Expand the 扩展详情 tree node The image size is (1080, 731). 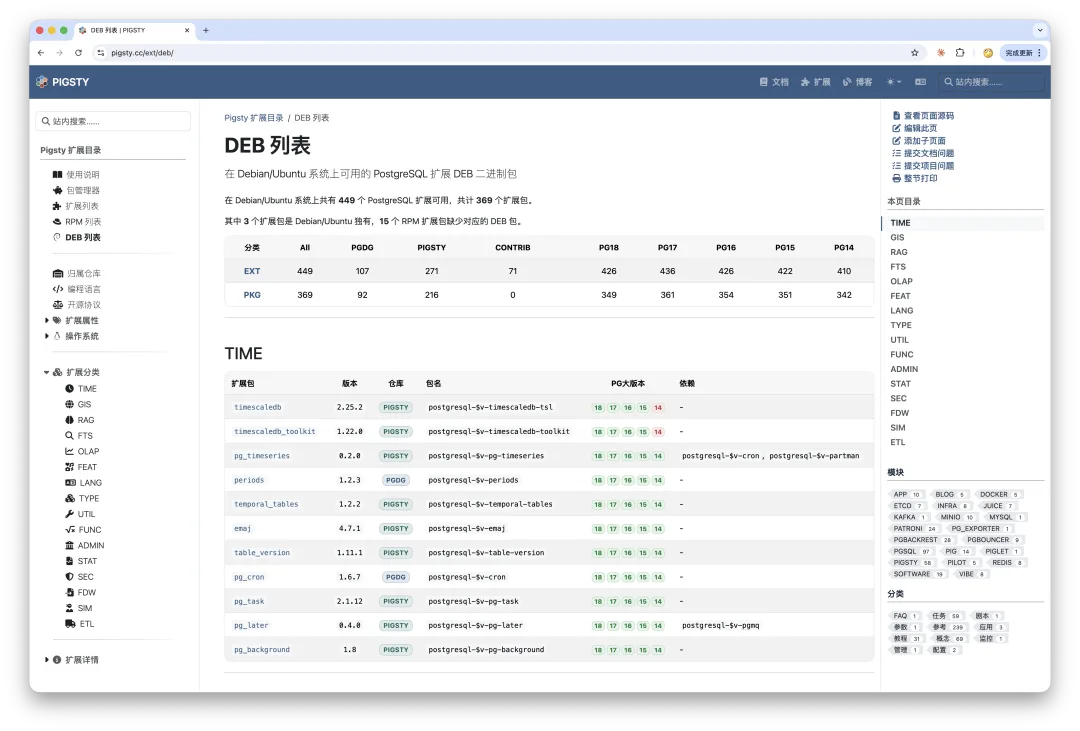[x=47, y=660]
